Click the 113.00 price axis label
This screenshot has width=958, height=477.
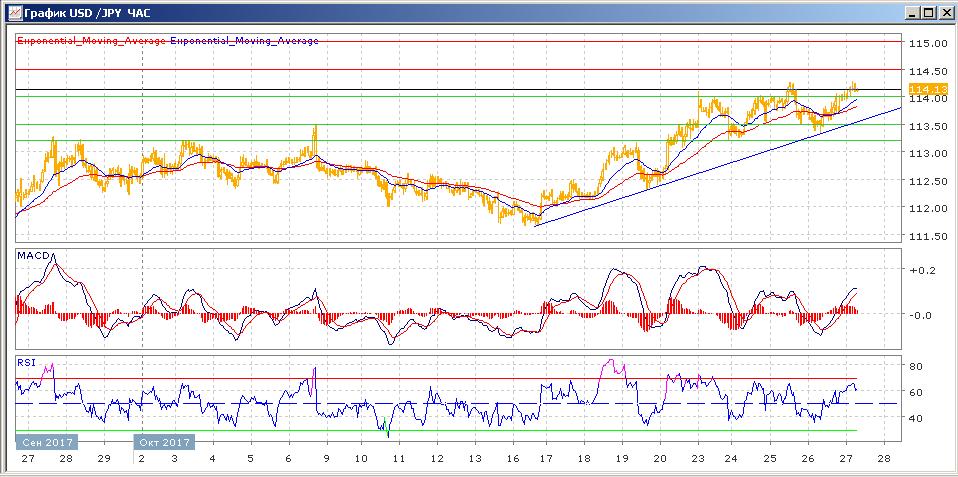(x=927, y=153)
